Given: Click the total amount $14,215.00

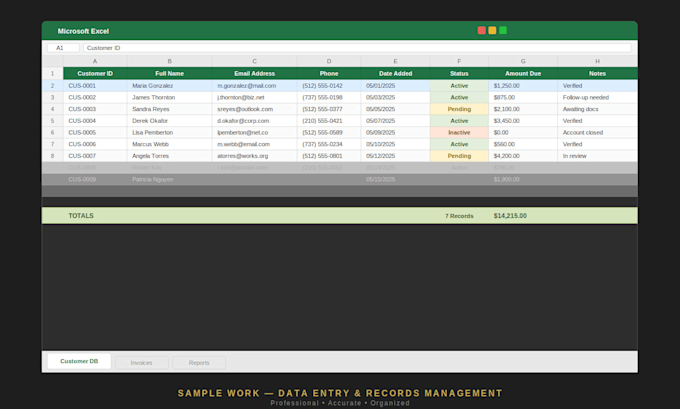Looking at the screenshot, I should (x=510, y=216).
